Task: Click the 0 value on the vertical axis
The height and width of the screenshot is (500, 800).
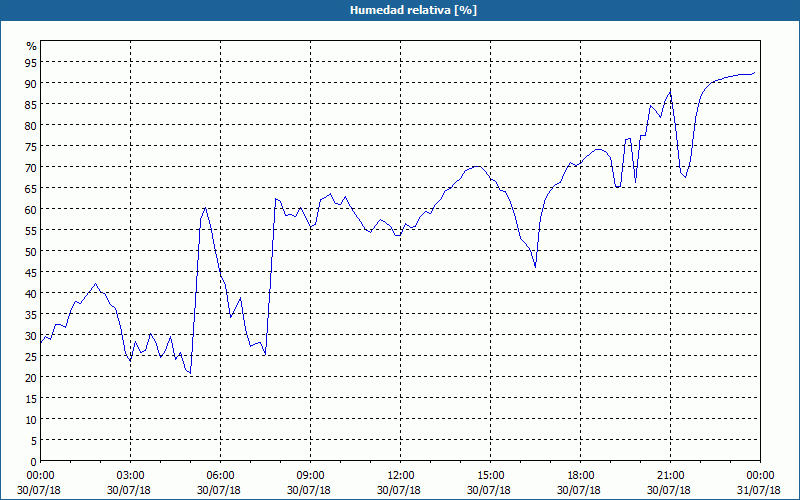Action: tap(34, 462)
